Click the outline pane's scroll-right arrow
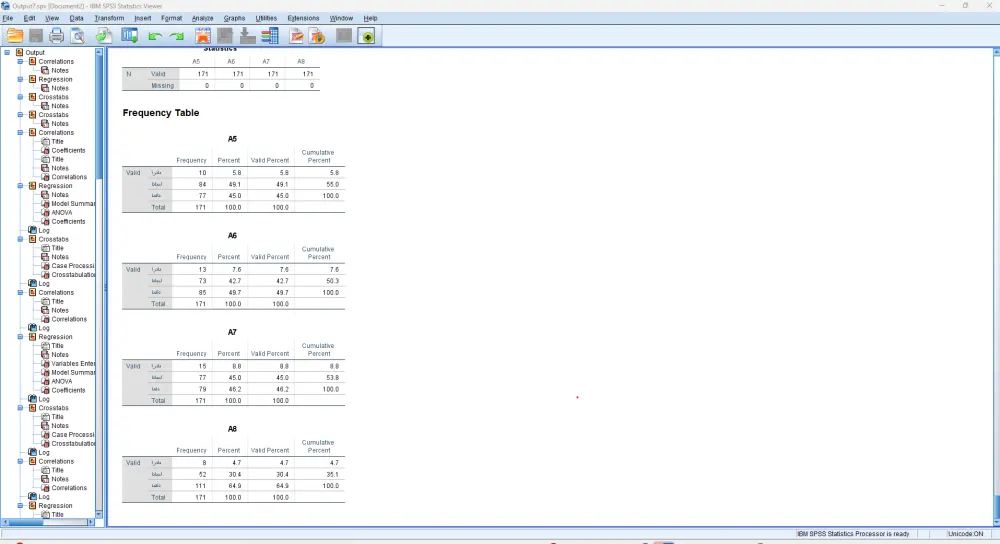The image size is (1000, 544). [x=90, y=522]
